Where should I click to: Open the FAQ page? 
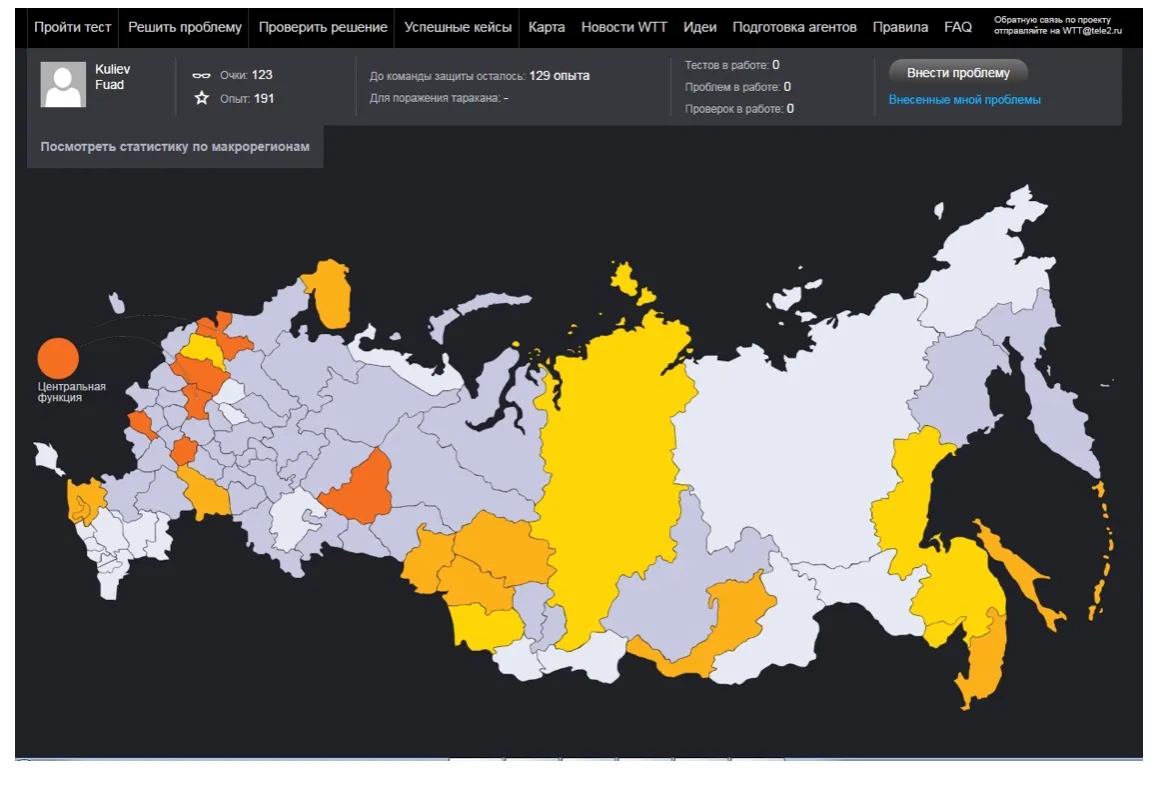[958, 27]
